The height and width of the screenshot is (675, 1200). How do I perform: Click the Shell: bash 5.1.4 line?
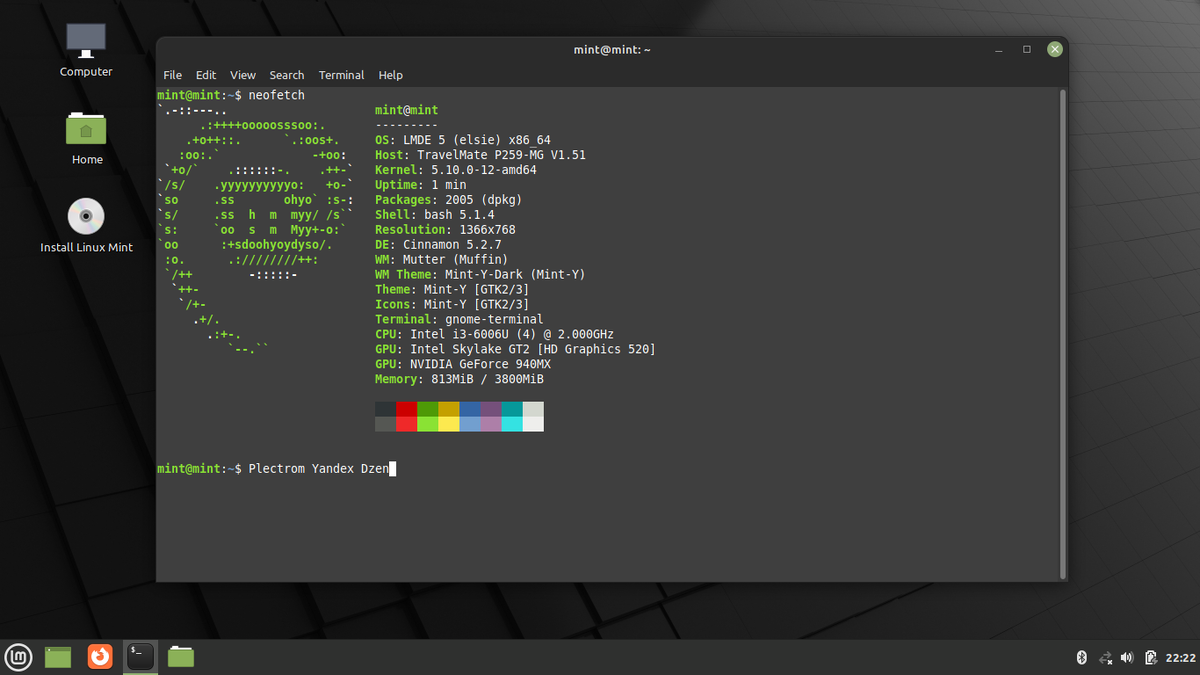tap(435, 215)
